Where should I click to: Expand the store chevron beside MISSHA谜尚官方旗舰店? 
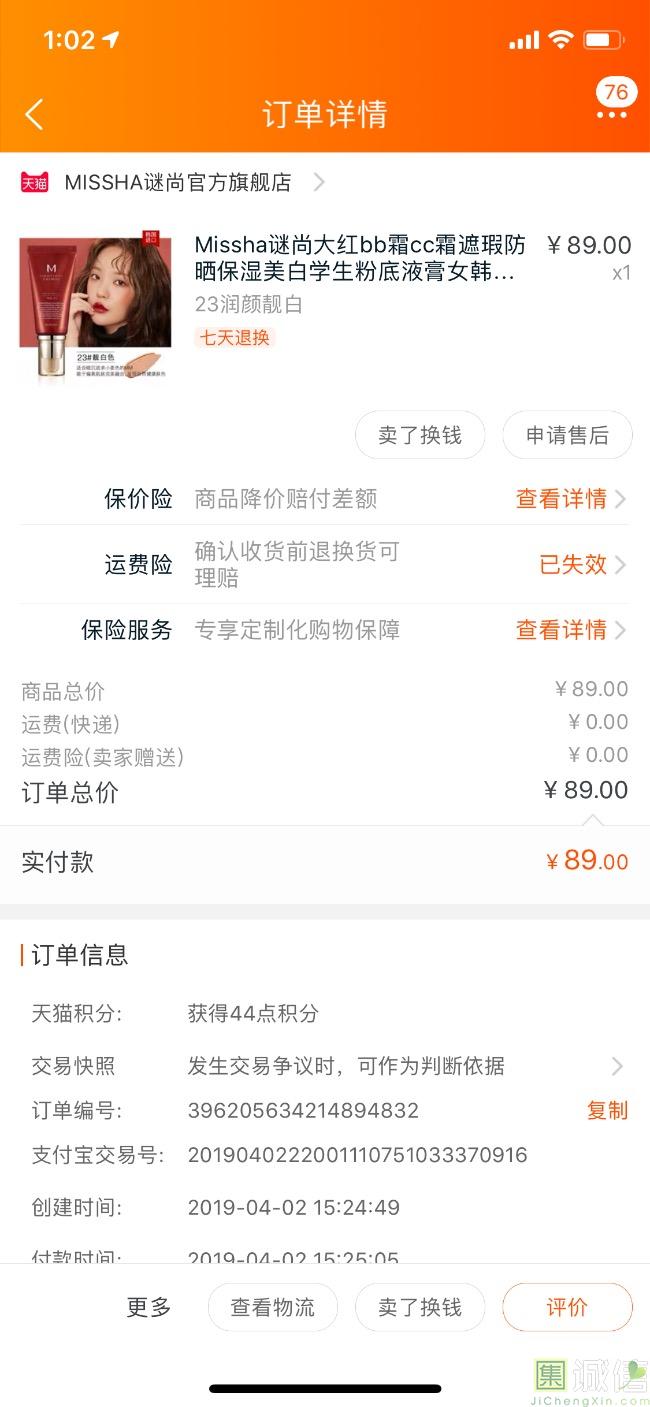(x=319, y=182)
